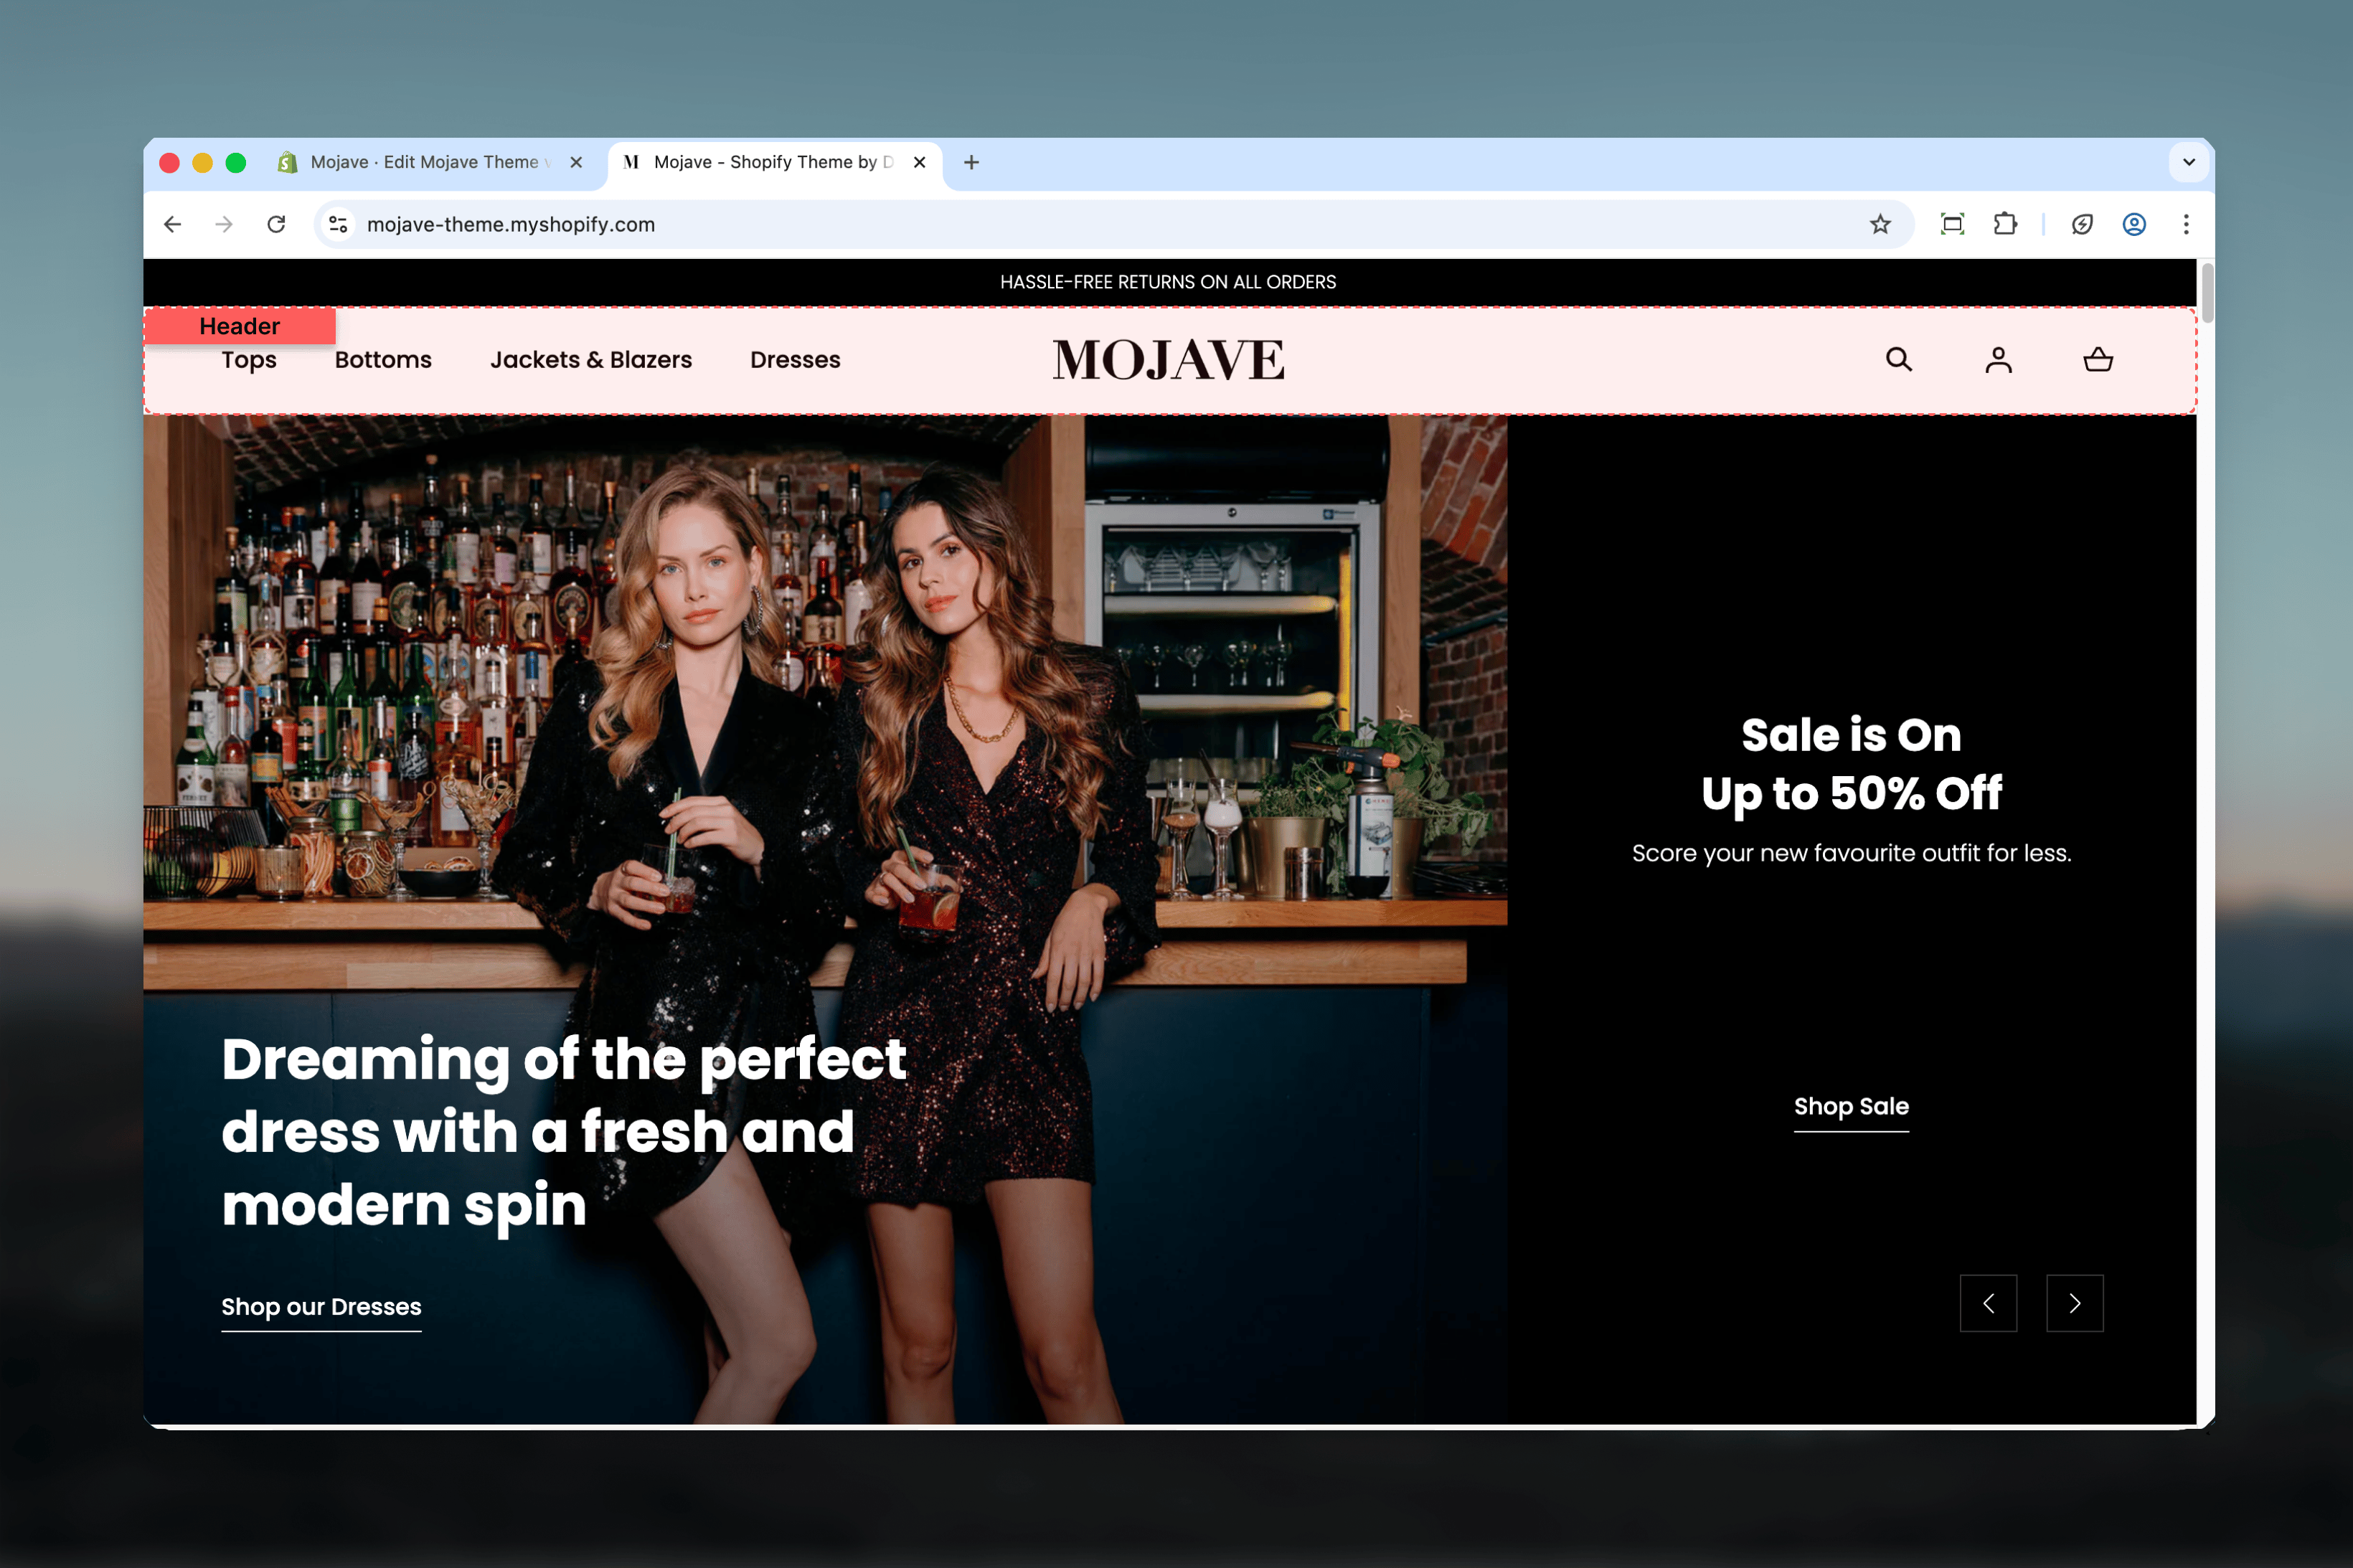Click the lightning extension icon in toolbar

click(2082, 224)
